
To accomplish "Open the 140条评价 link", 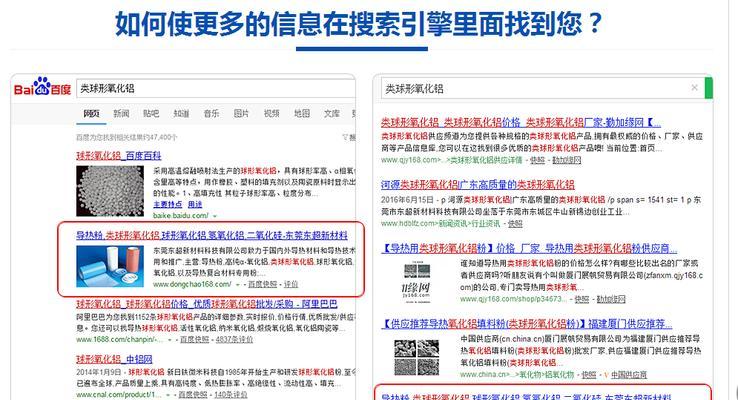I will (231, 394).
